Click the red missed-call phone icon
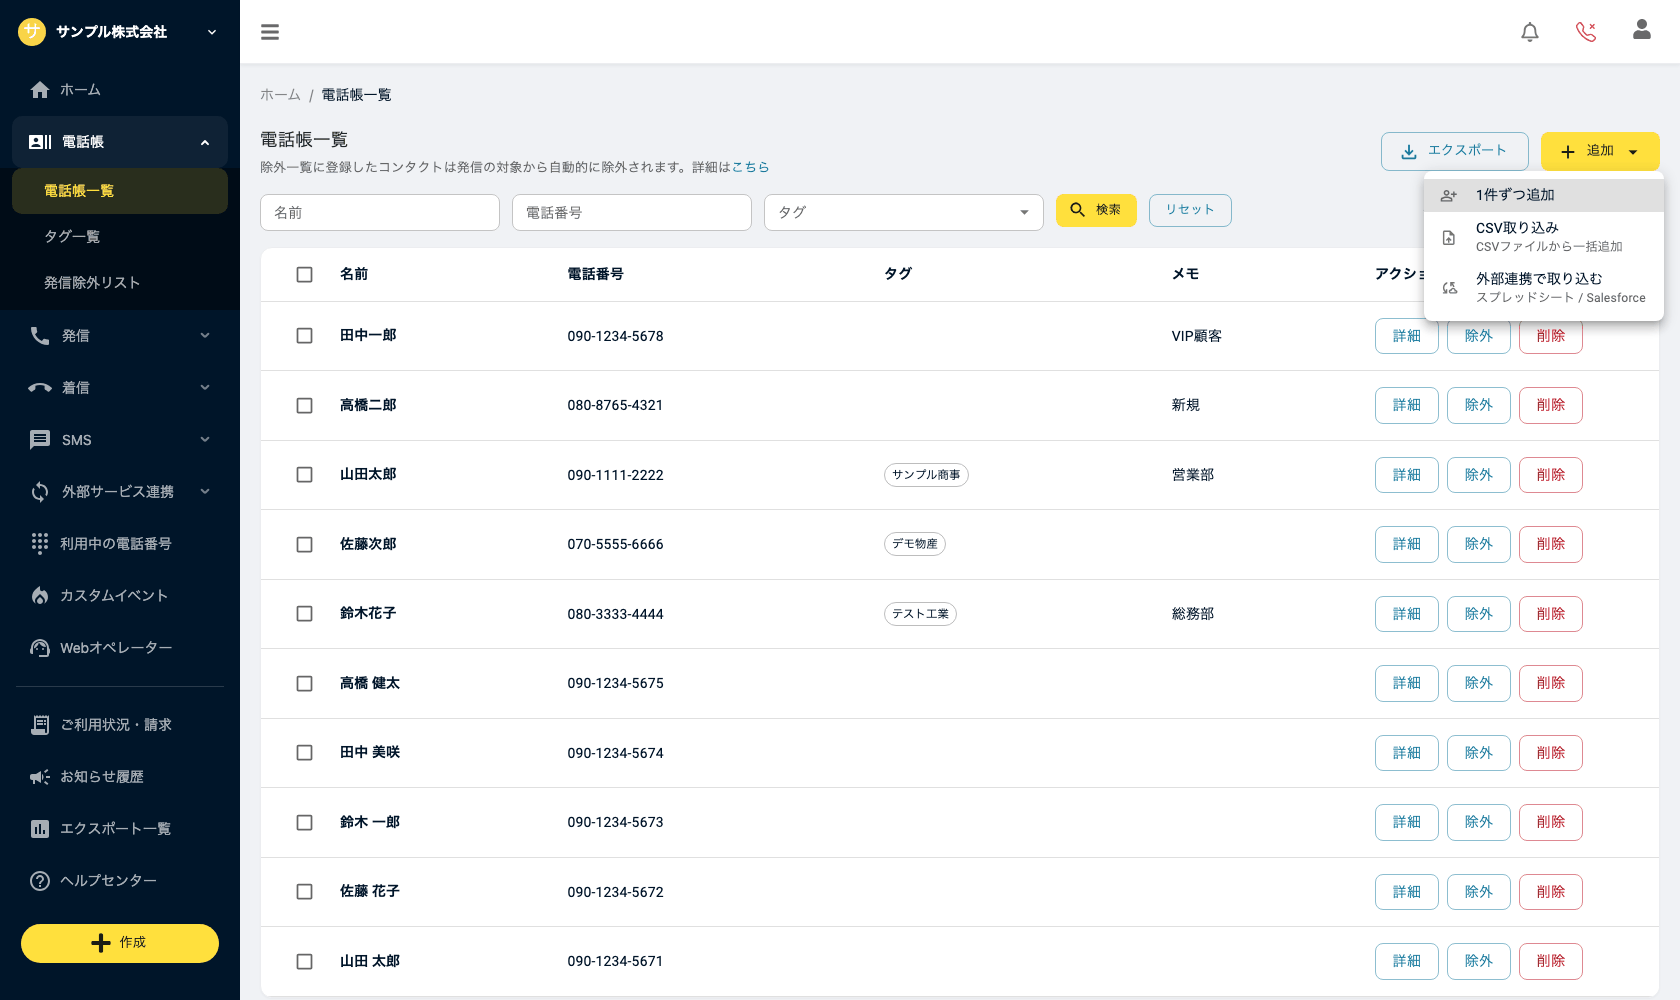 1586,32
